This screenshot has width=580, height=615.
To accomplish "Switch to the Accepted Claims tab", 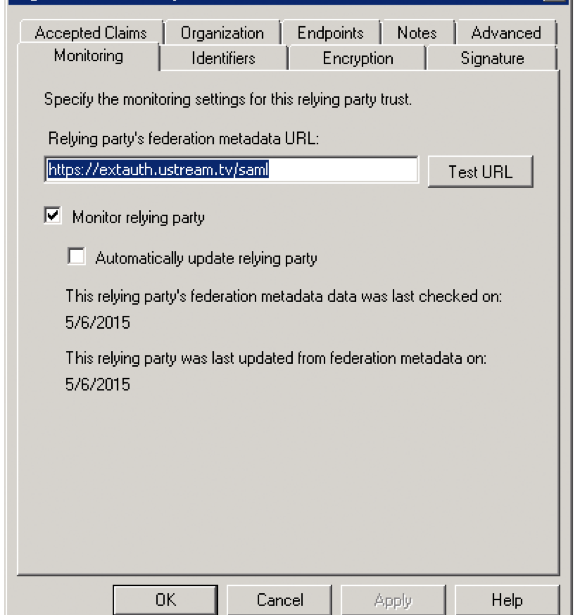I will tap(91, 33).
